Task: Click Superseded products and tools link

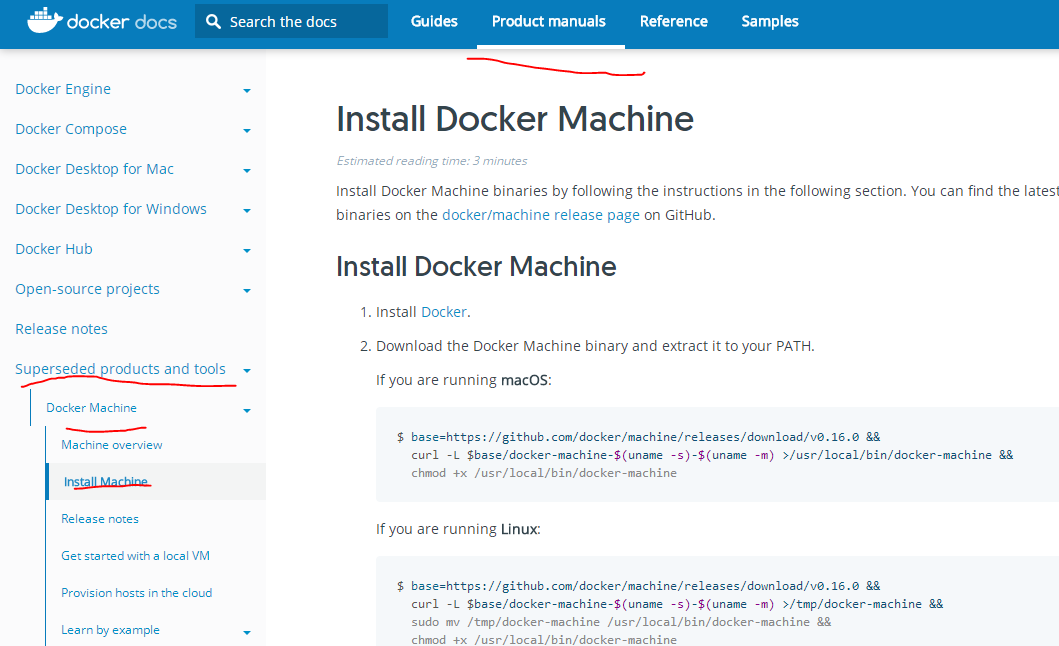Action: 120,369
